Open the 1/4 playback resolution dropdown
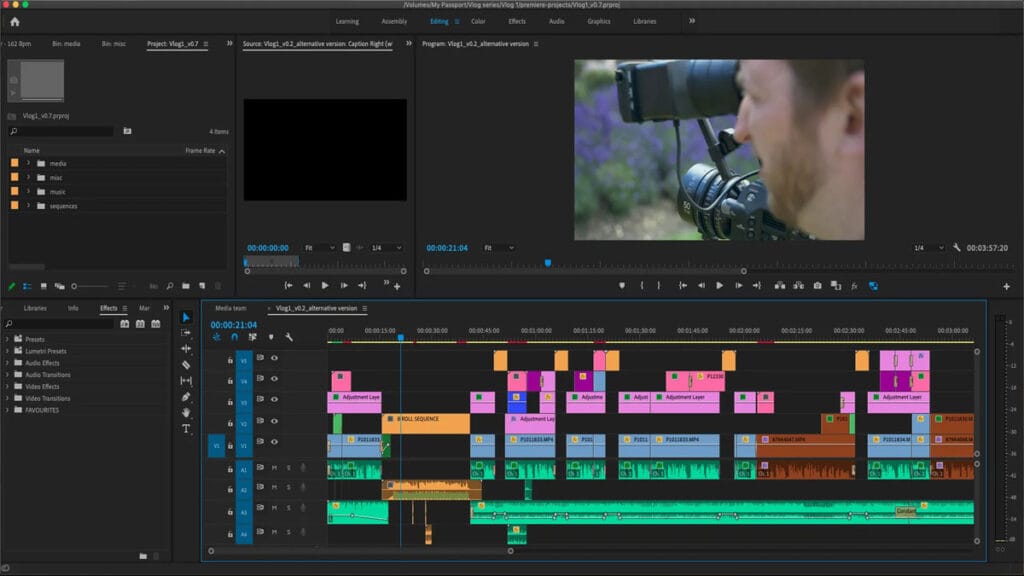The height and width of the screenshot is (576, 1024). click(x=927, y=248)
